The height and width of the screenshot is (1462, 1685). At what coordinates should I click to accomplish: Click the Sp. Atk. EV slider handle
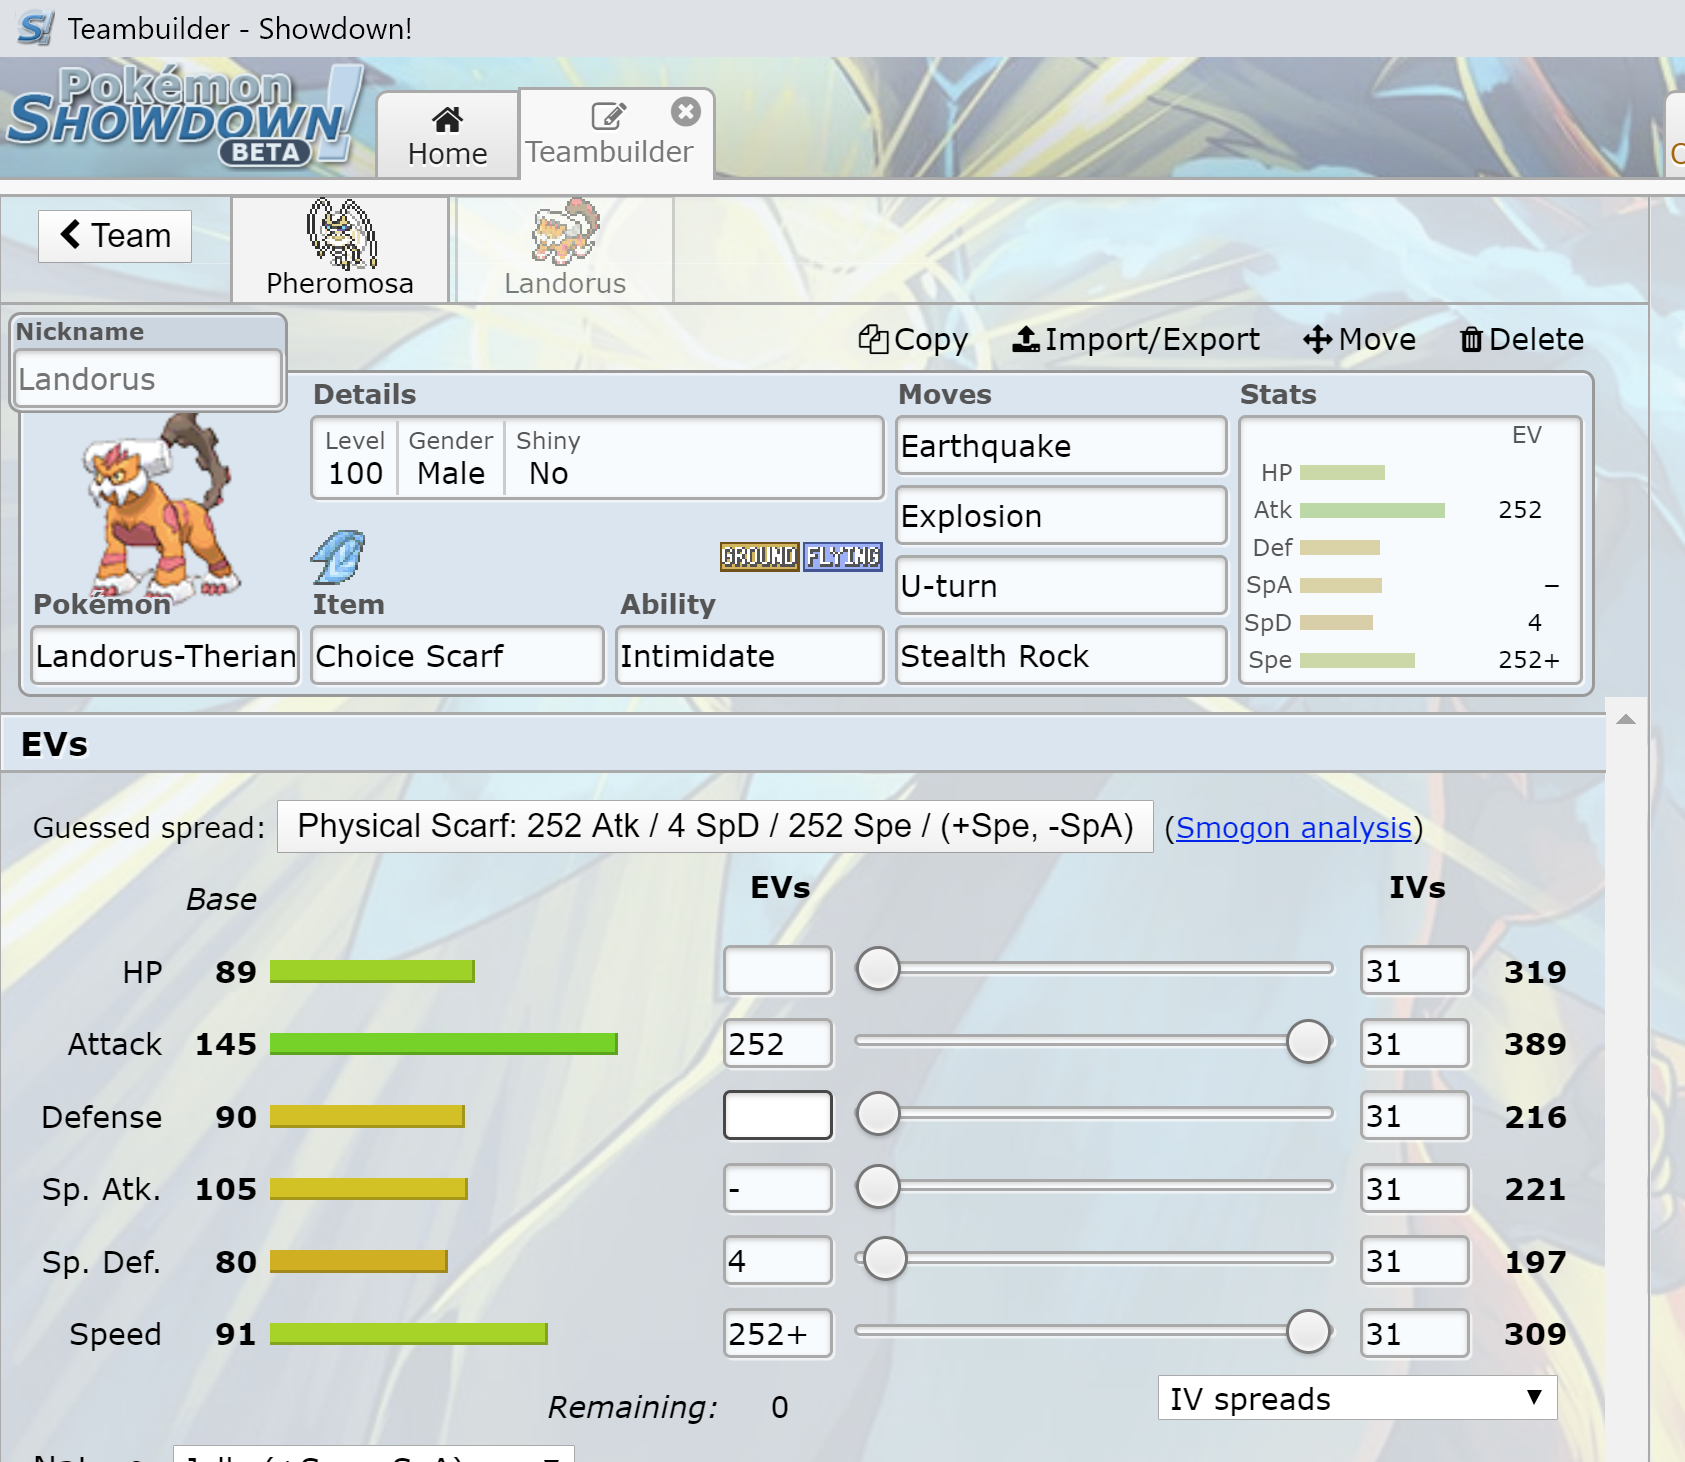[878, 1187]
